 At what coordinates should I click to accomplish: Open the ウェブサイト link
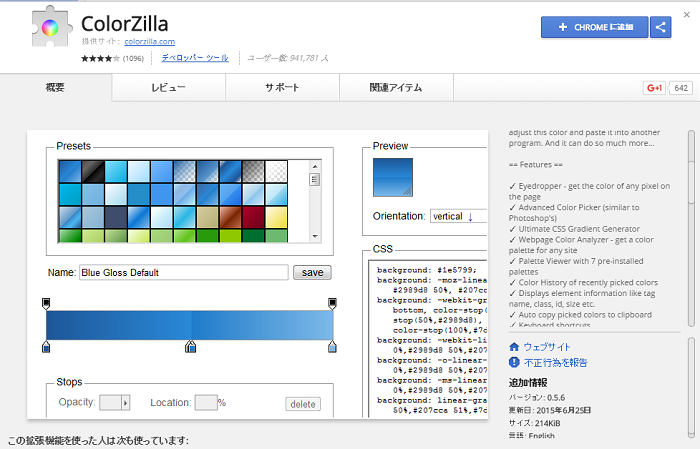tap(547, 347)
